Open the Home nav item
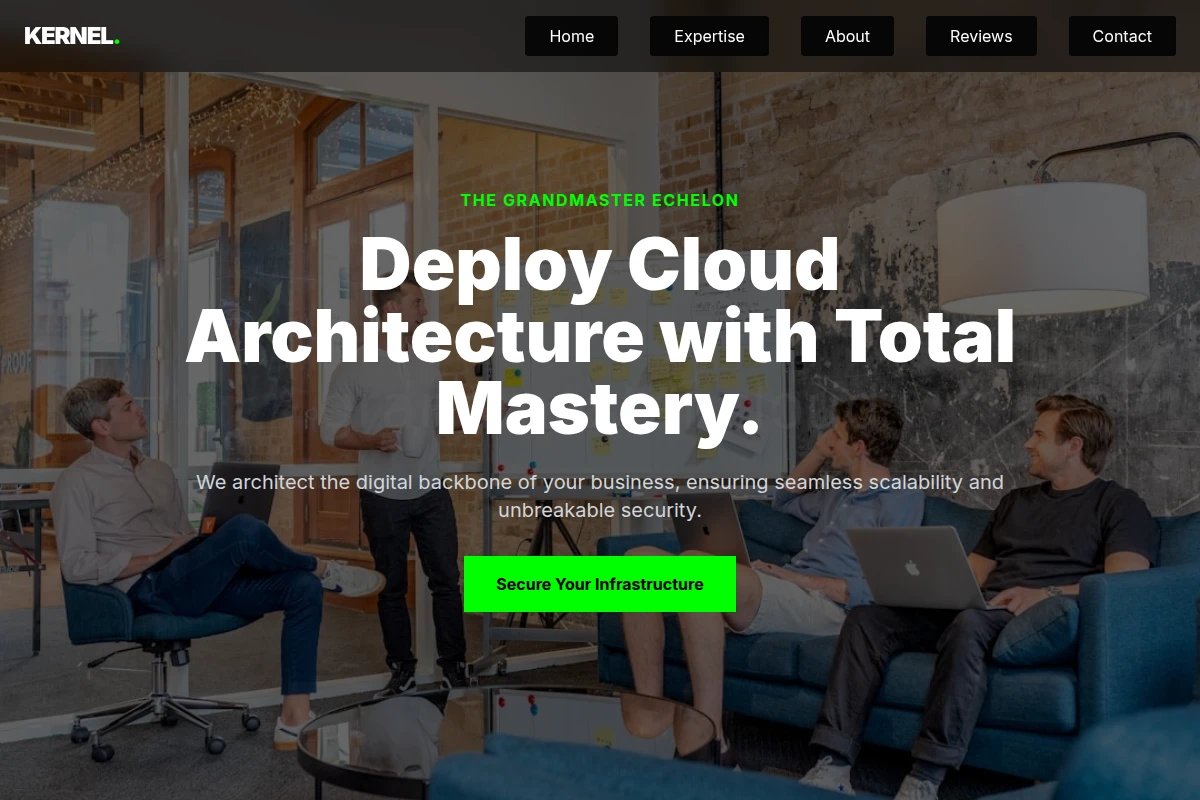1200x800 pixels. click(x=571, y=36)
